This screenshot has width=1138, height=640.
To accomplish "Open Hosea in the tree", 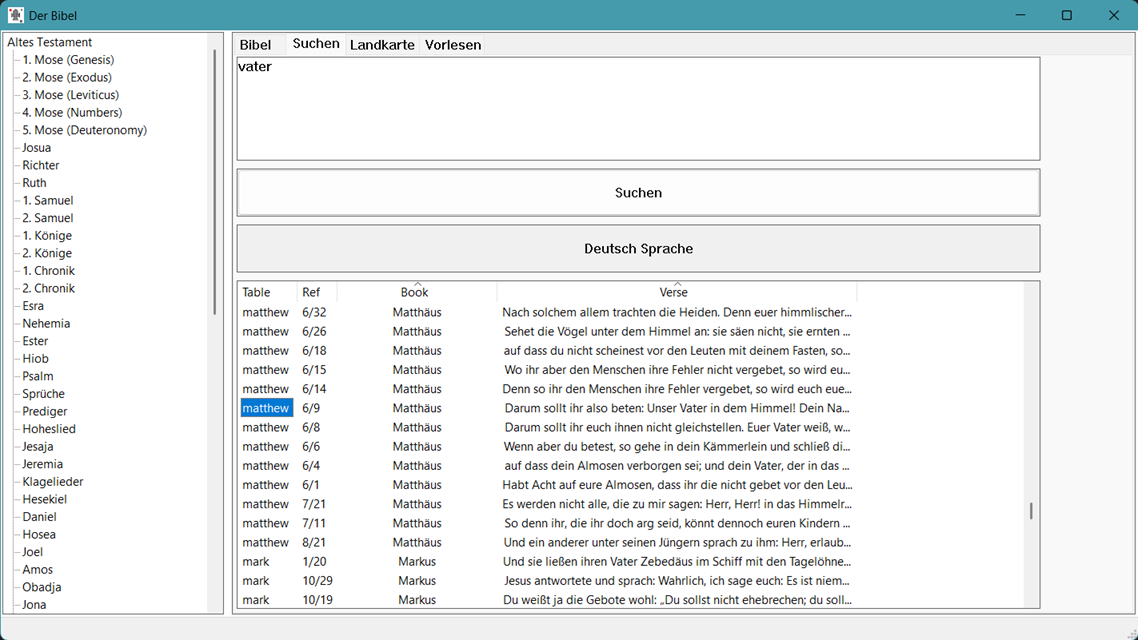I will click(x=38, y=535).
